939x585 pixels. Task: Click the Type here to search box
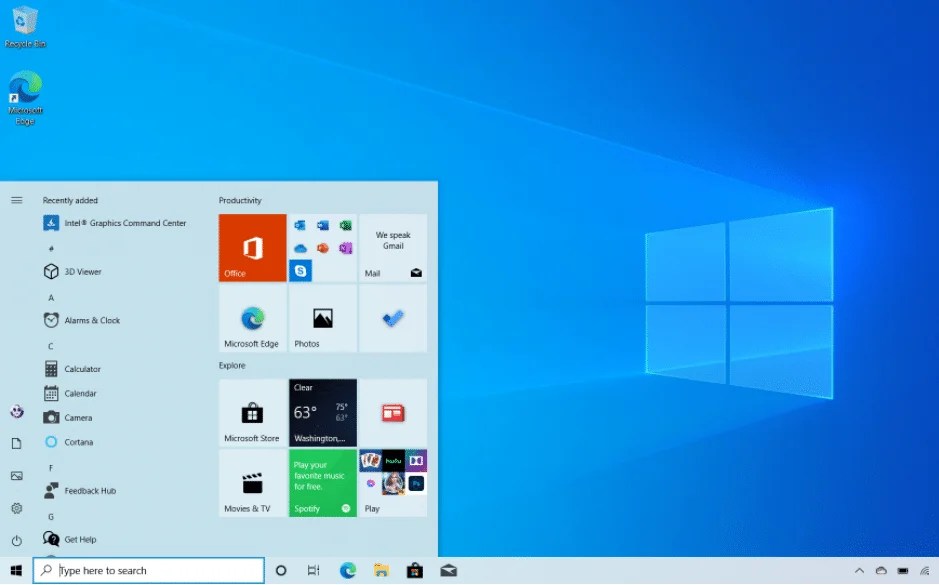click(x=149, y=571)
